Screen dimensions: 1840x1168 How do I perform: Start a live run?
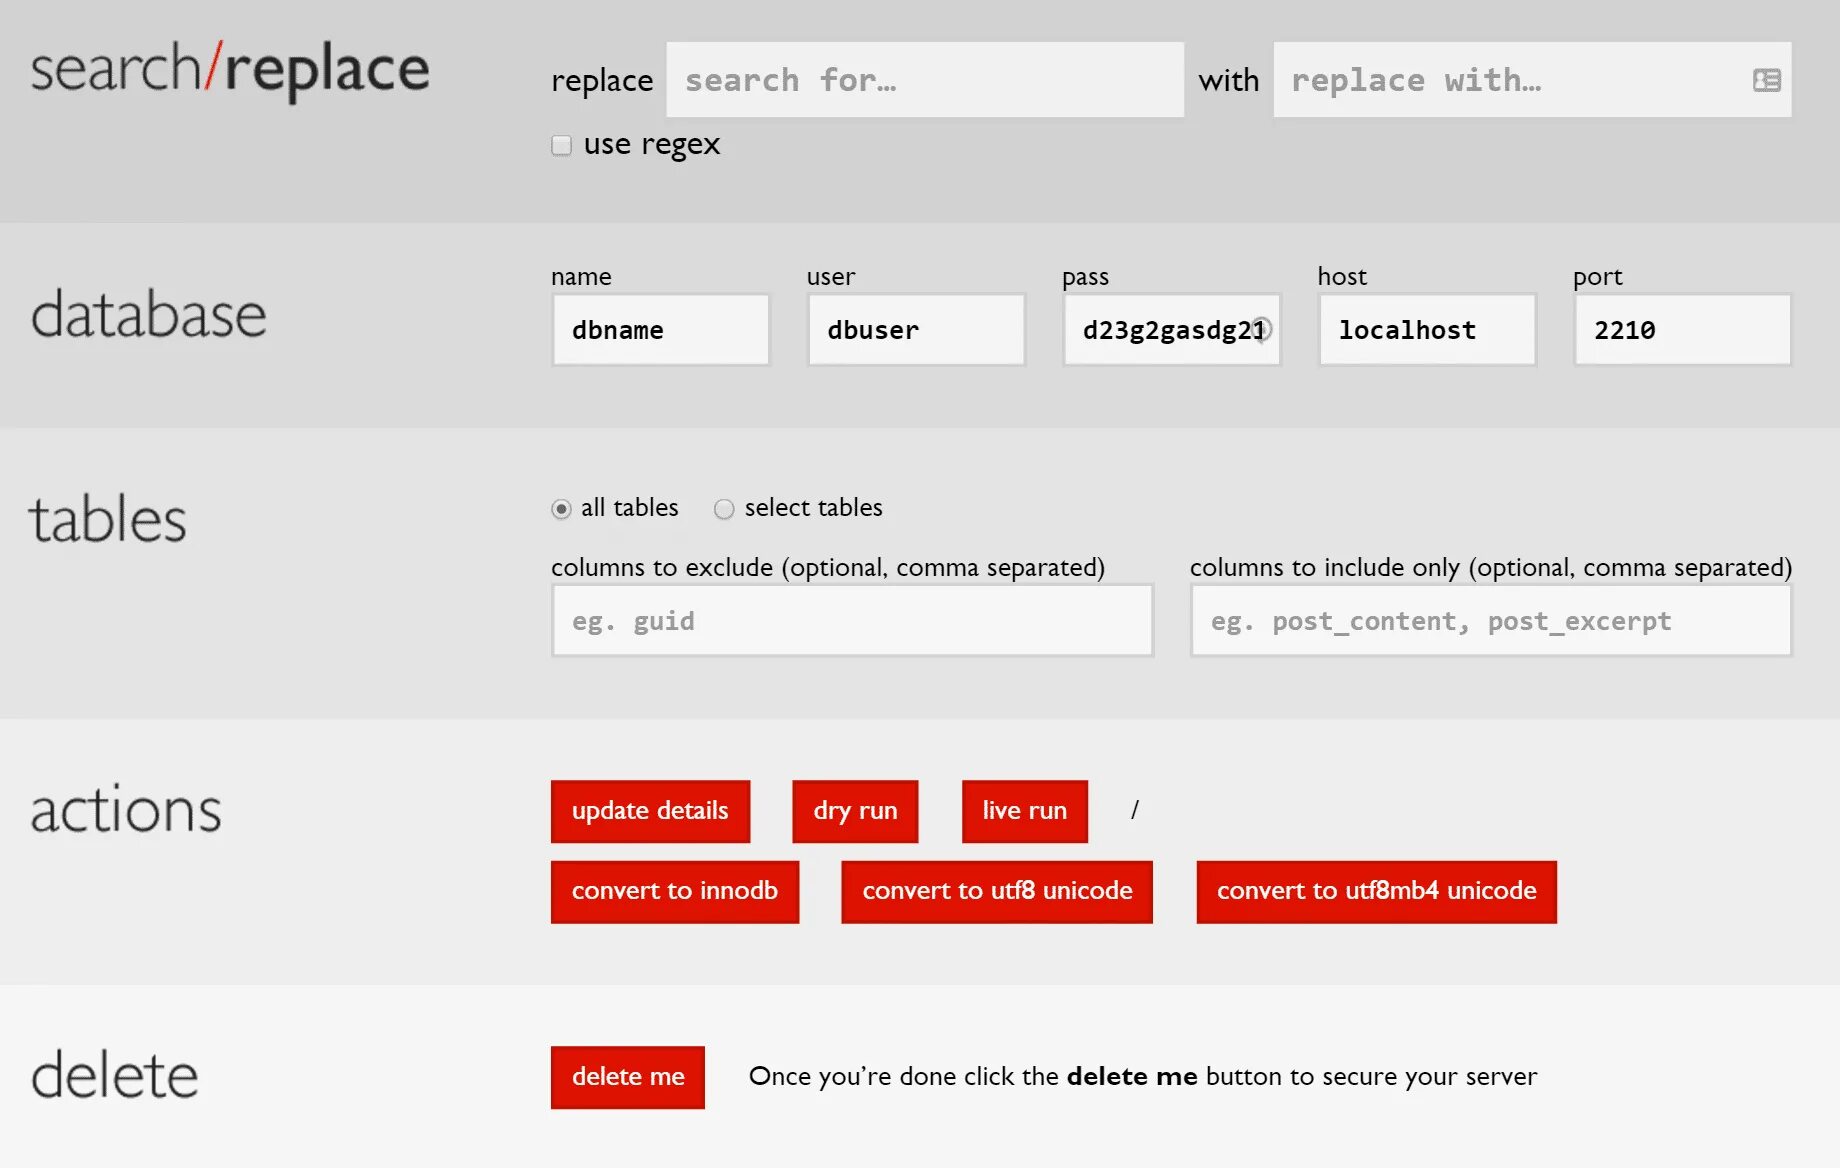[1025, 811]
